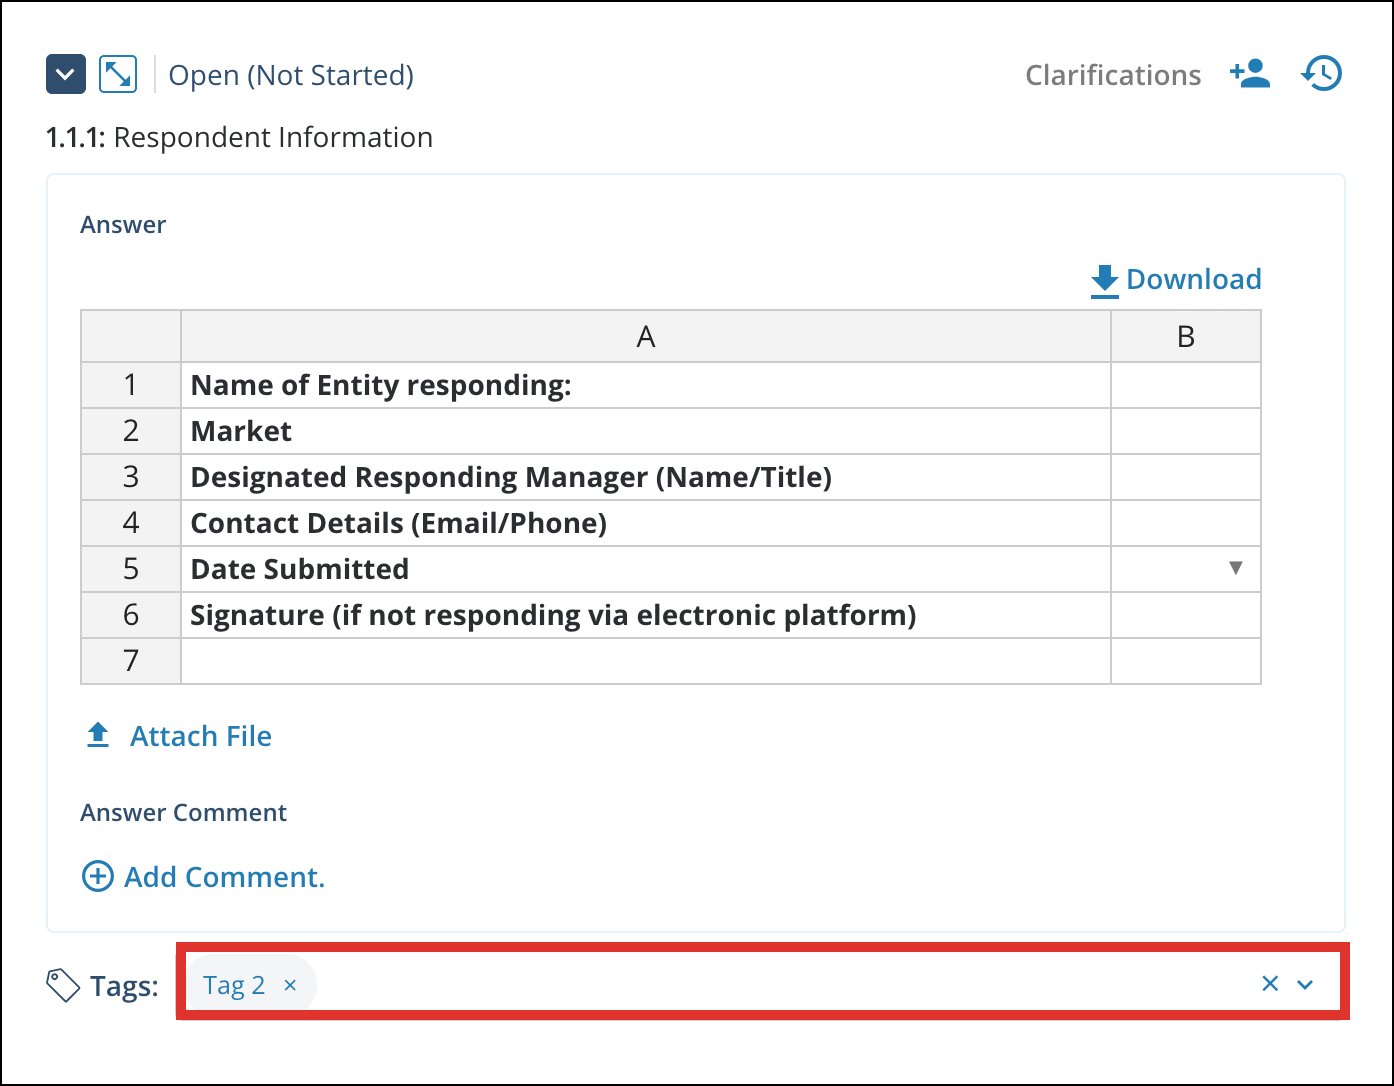Click the add respondent person icon
The height and width of the screenshot is (1086, 1394).
(1250, 73)
